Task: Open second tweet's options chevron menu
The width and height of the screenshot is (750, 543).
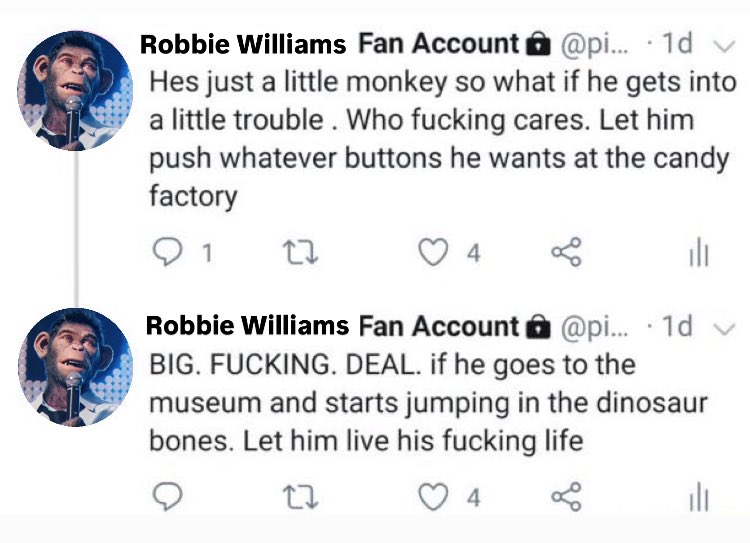Action: pyautogui.click(x=724, y=329)
